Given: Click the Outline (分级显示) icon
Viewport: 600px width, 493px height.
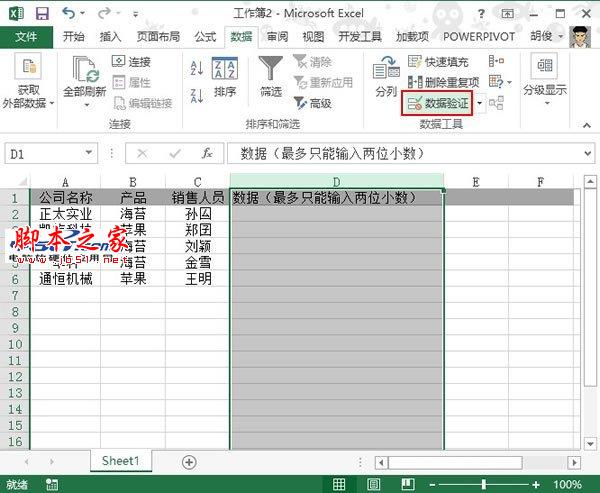Looking at the screenshot, I should click(544, 66).
